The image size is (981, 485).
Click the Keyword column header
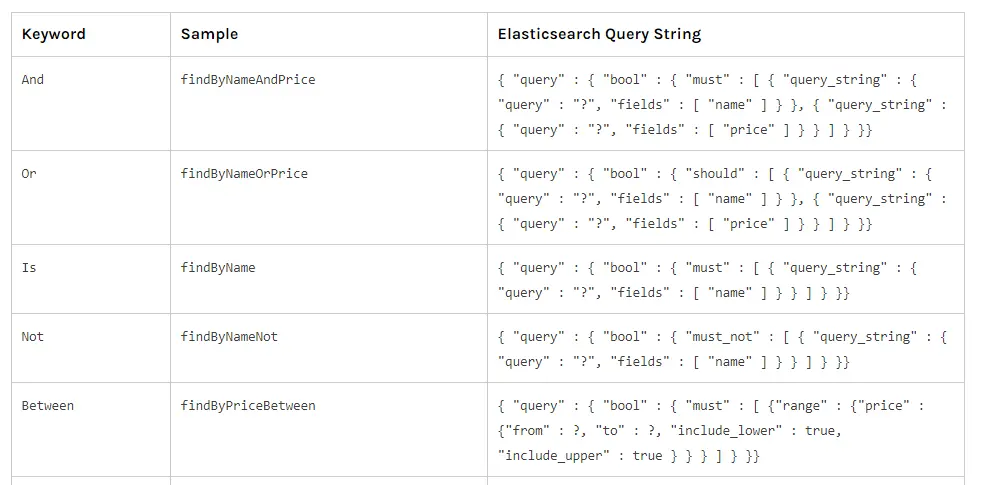point(54,34)
